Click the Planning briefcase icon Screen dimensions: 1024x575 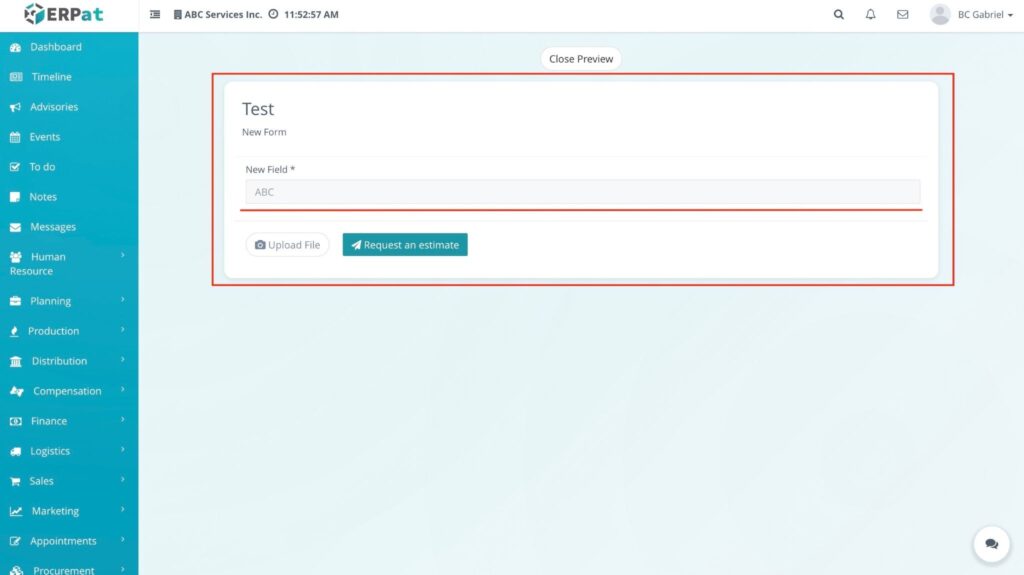16,301
